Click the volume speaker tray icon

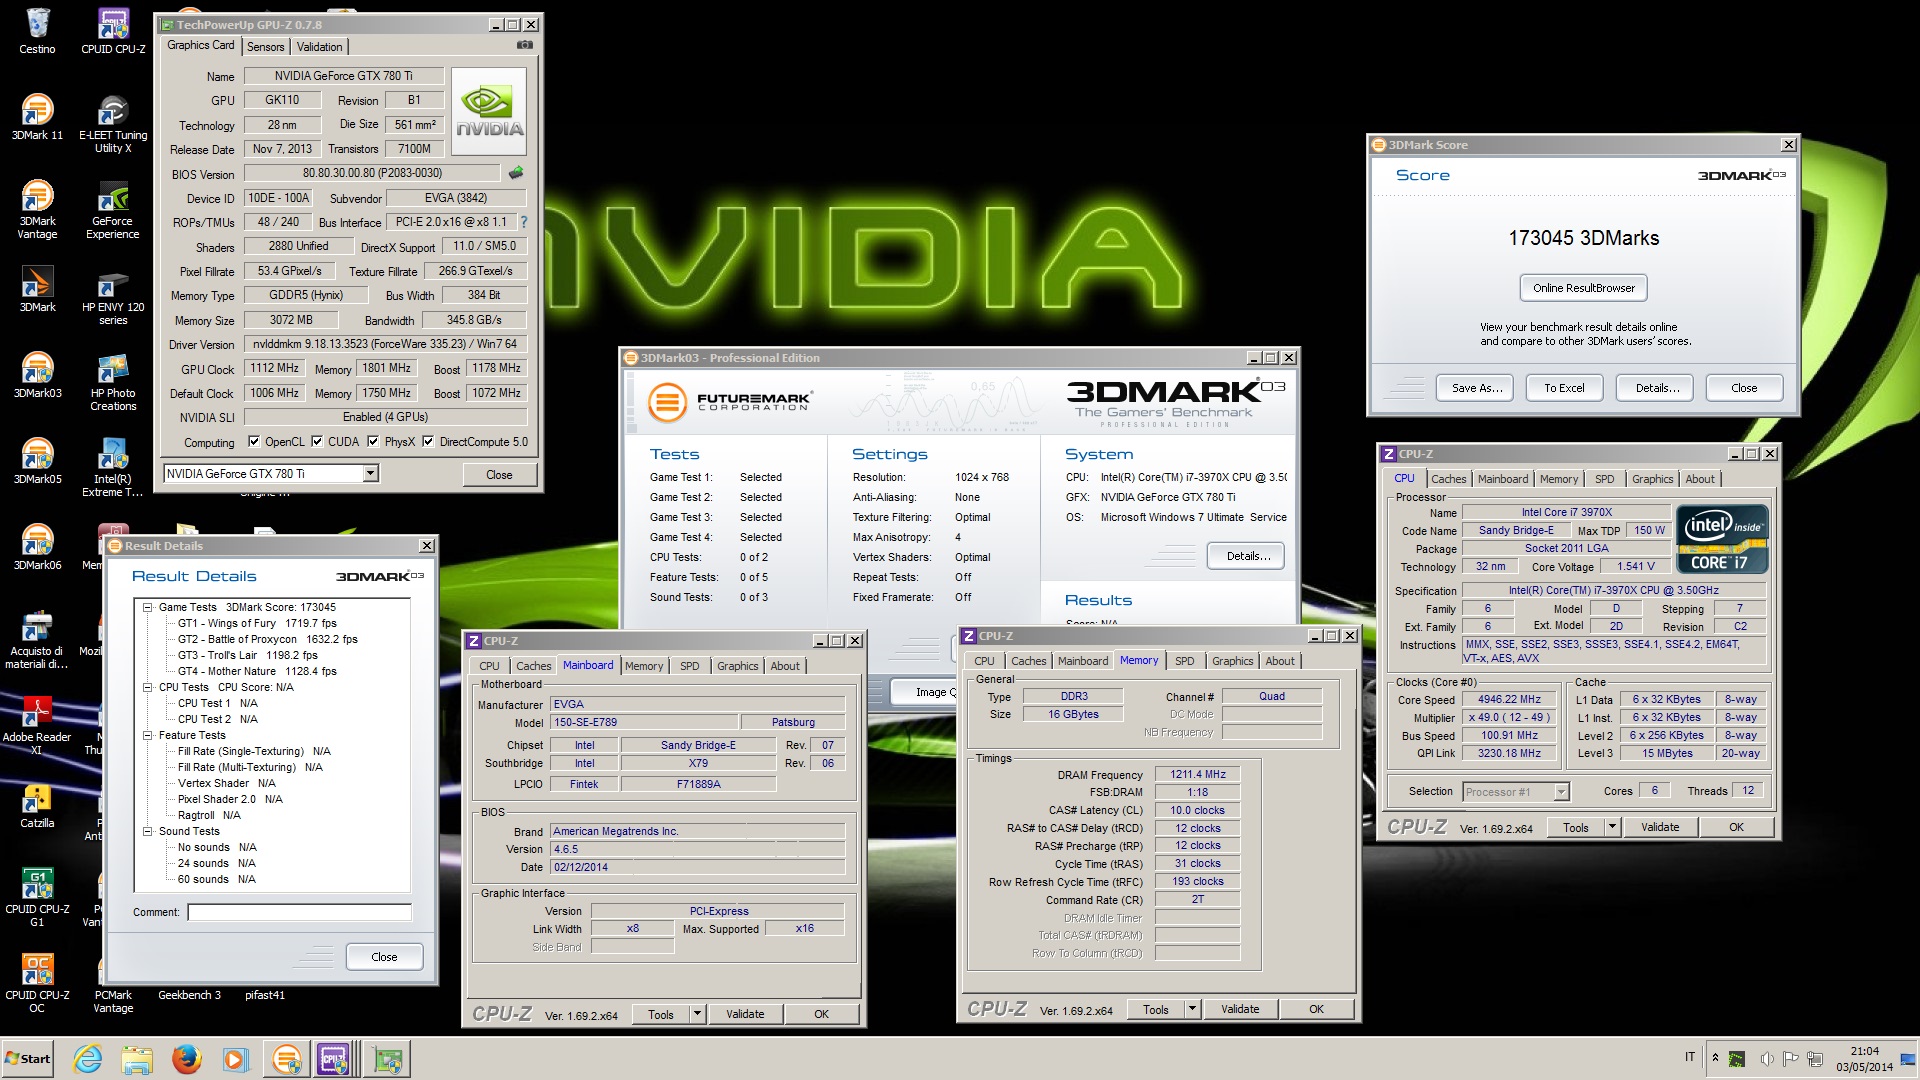click(x=1767, y=1058)
